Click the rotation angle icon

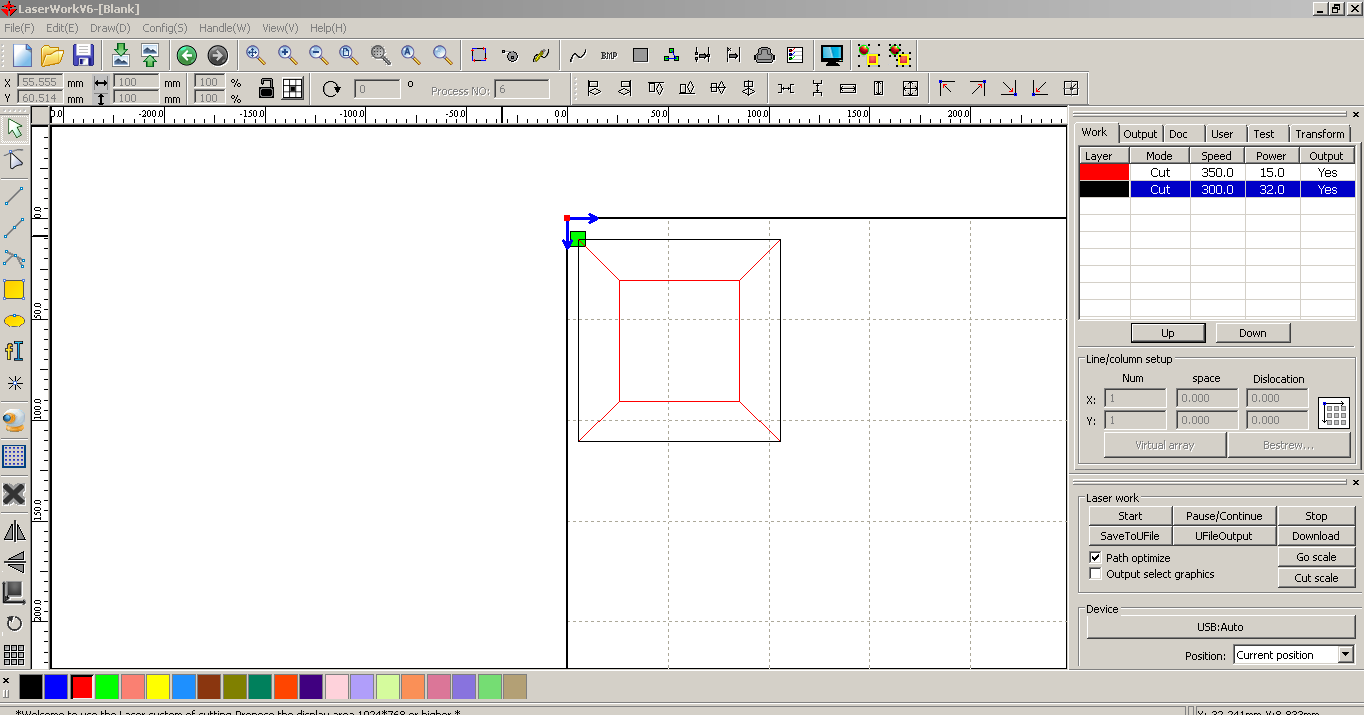[332, 89]
